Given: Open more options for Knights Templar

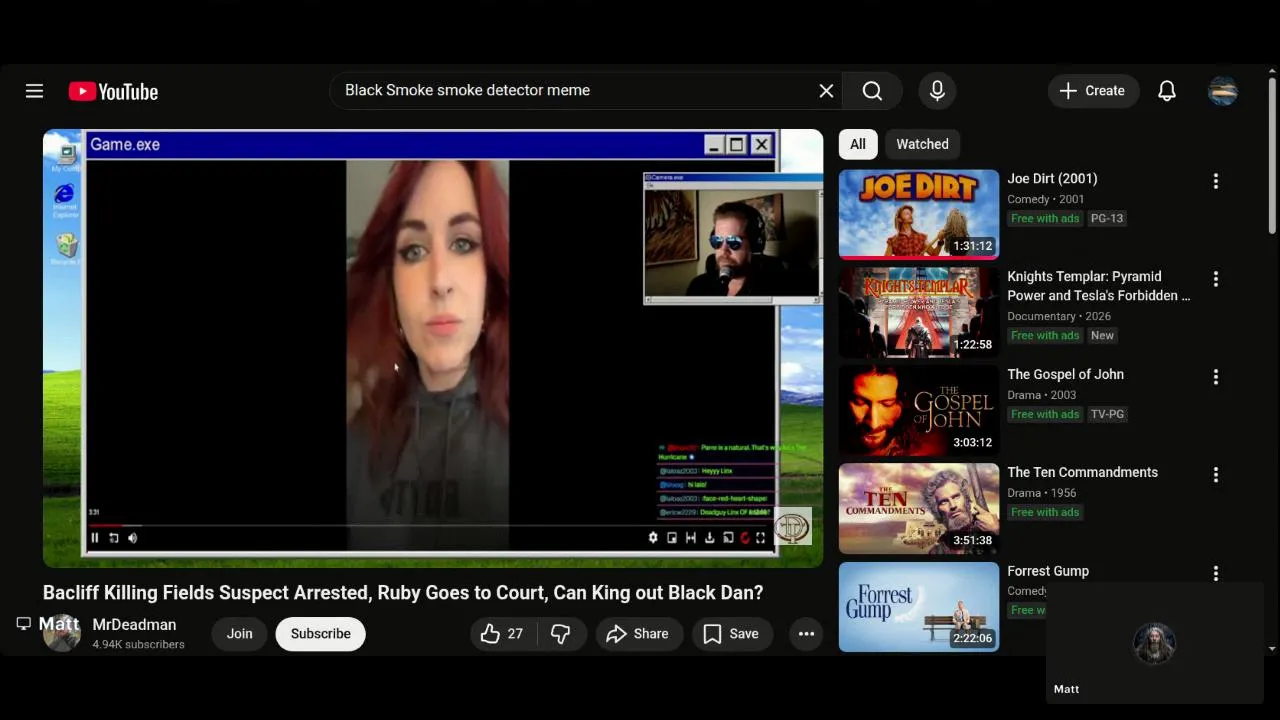Looking at the screenshot, I should click(x=1216, y=279).
